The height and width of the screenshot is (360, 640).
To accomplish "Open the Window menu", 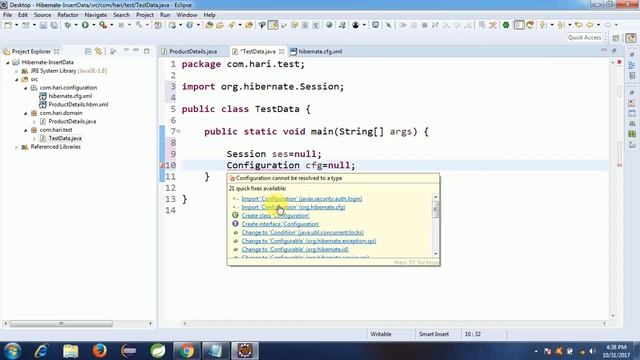I will tap(187, 15).
